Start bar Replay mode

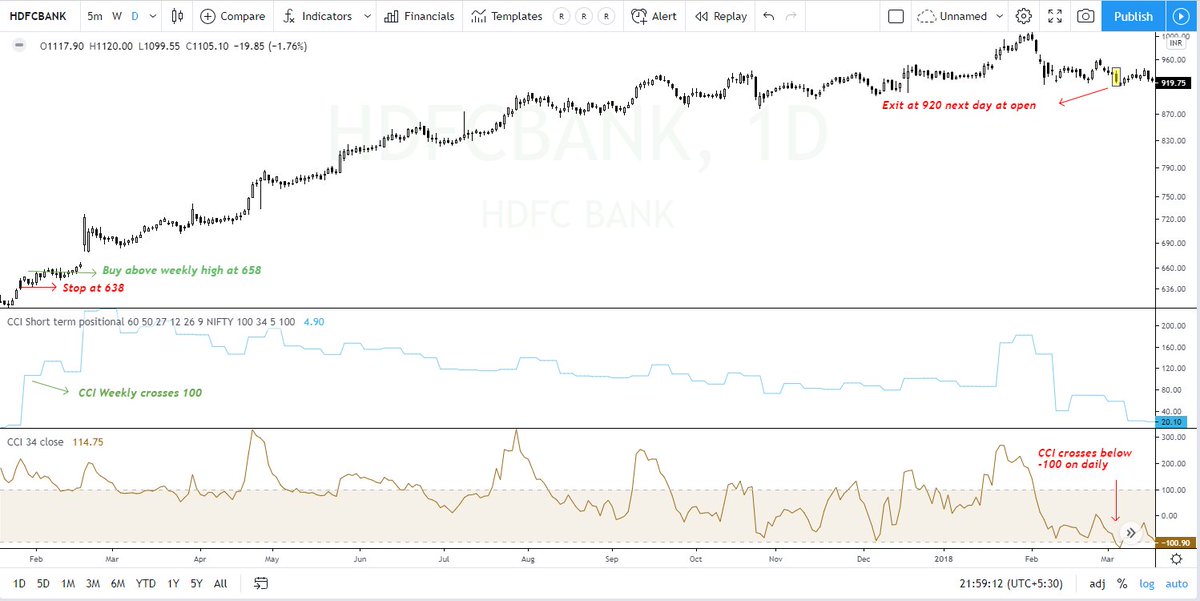720,16
